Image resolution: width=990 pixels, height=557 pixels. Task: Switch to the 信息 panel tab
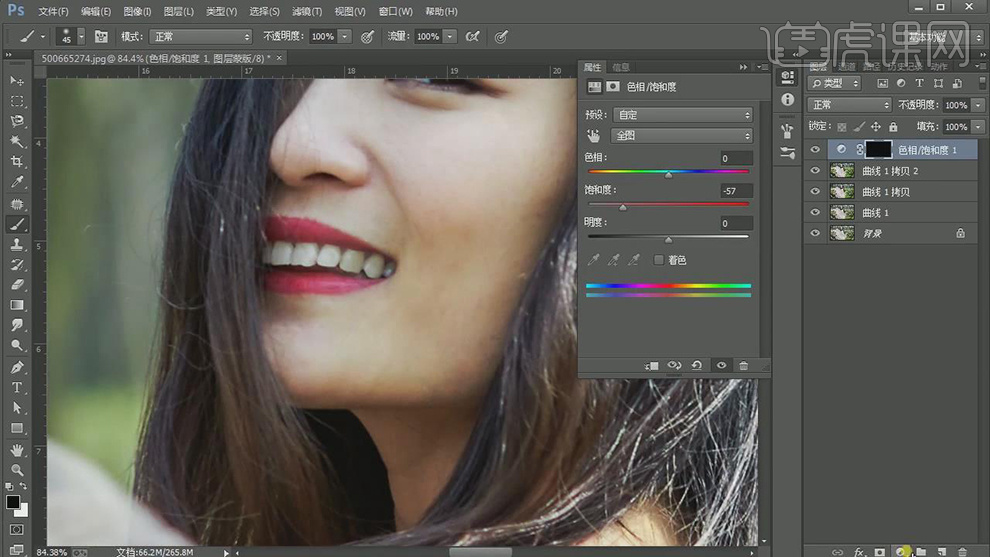(x=621, y=67)
